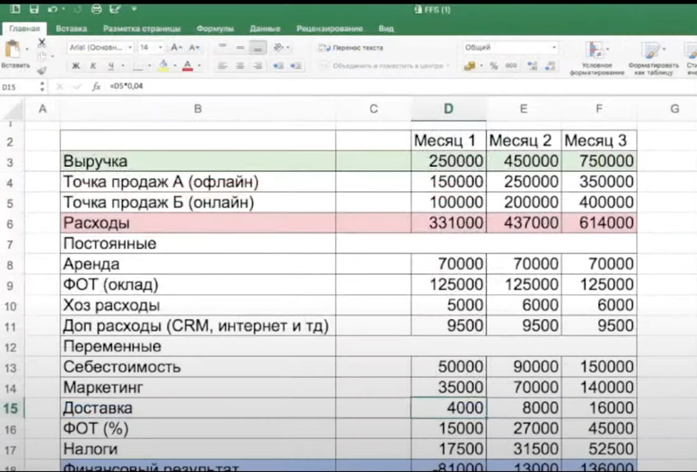697x472 pixels.
Task: Align text to the left
Action: pos(223,66)
